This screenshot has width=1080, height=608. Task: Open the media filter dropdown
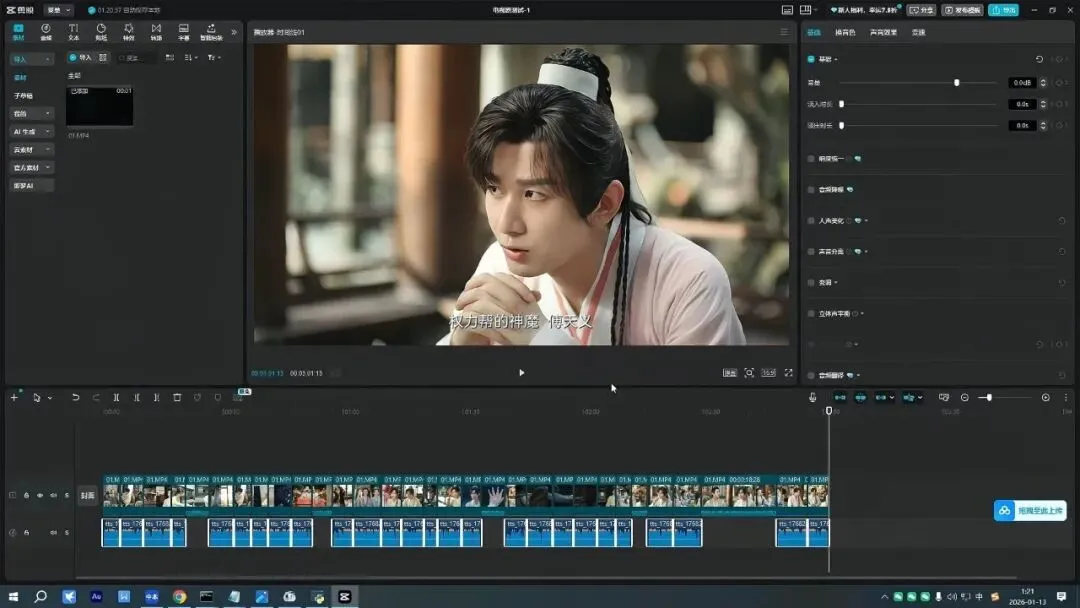[214, 58]
